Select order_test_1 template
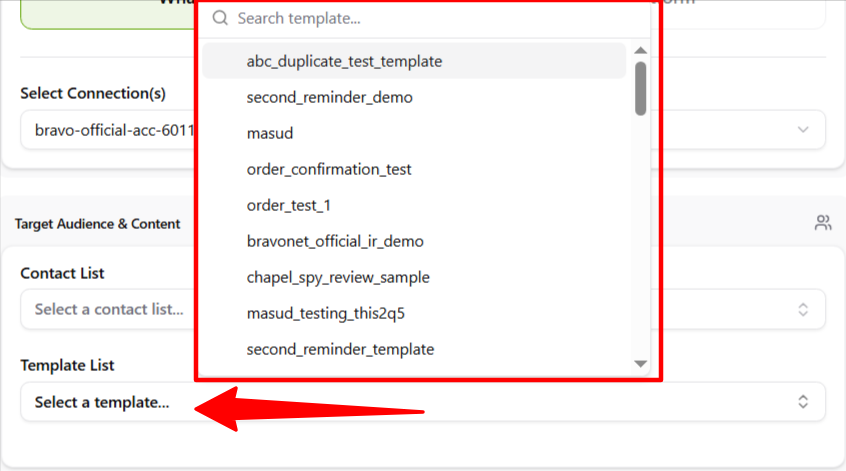This screenshot has width=846, height=471. coord(288,205)
